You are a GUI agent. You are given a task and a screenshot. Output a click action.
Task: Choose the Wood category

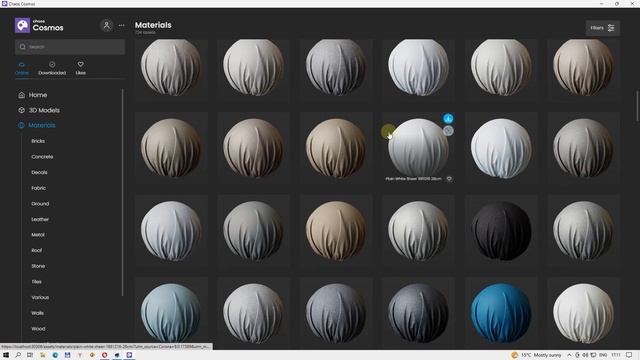click(38, 329)
